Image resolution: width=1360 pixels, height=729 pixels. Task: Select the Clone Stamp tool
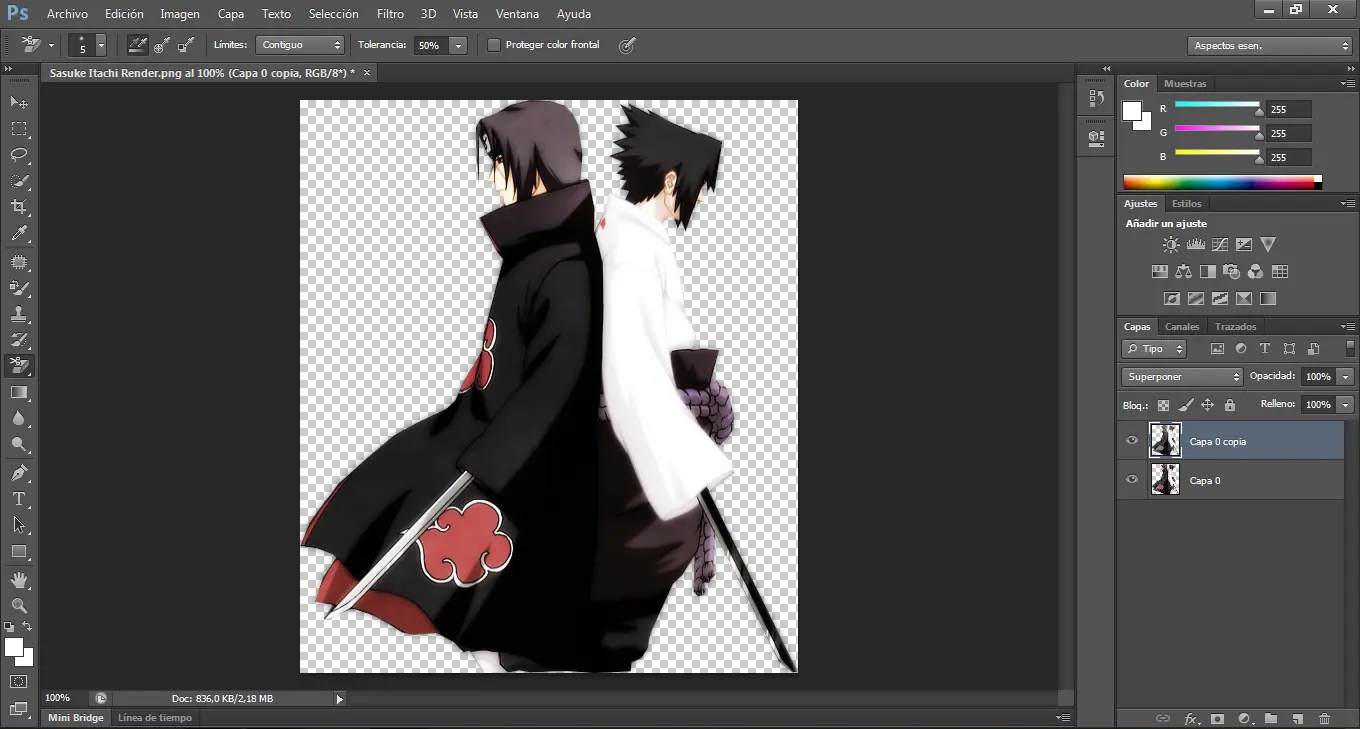[19, 314]
